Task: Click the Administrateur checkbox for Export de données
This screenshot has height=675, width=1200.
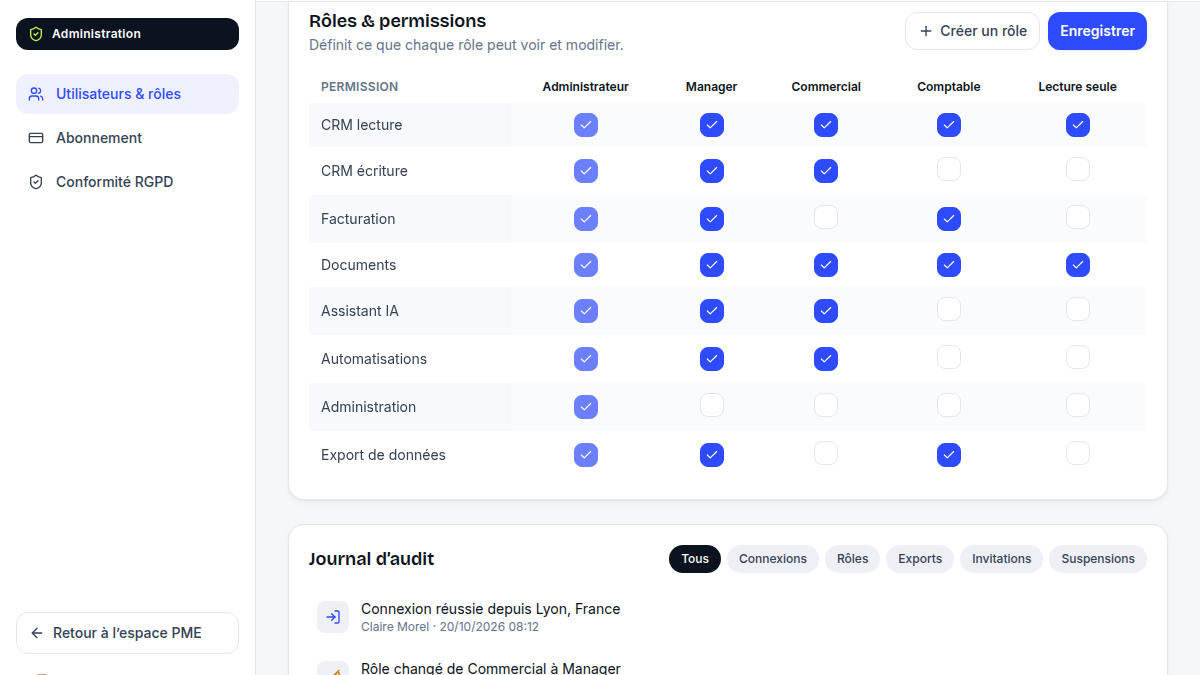Action: pyautogui.click(x=586, y=455)
